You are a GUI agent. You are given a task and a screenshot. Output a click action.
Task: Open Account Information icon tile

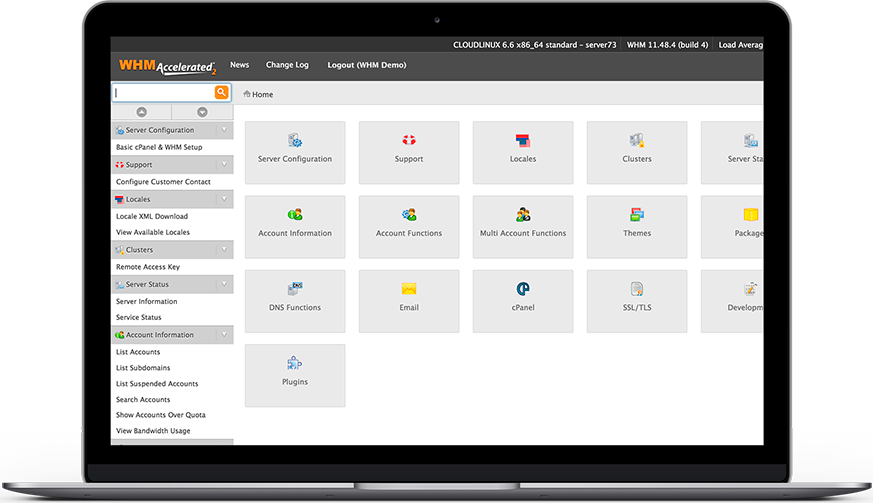[295, 215]
